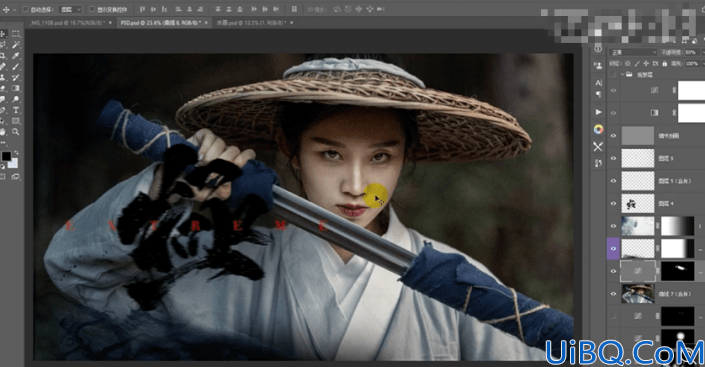Open the Actions play panel icon
Image resolution: width=705 pixels, height=367 pixels.
(x=598, y=112)
